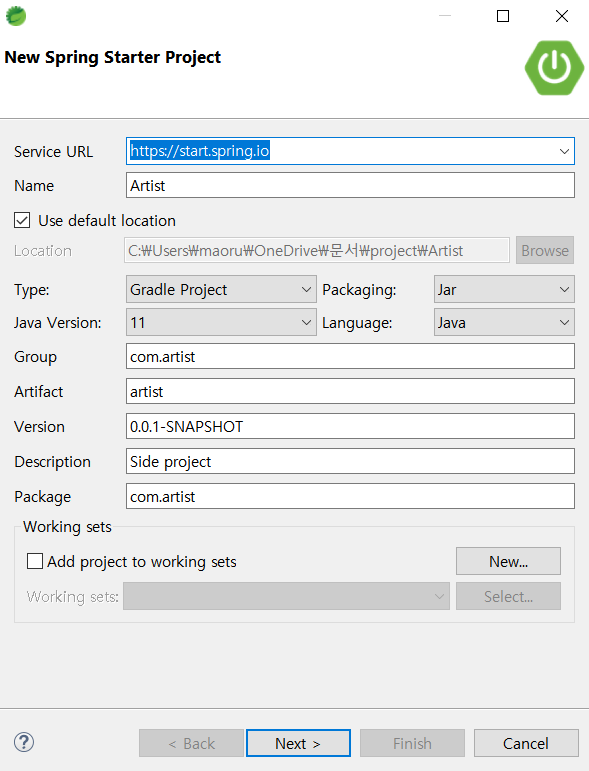Click the Group field containing com.artist
Screen dimensions: 589x771
pos(350,356)
